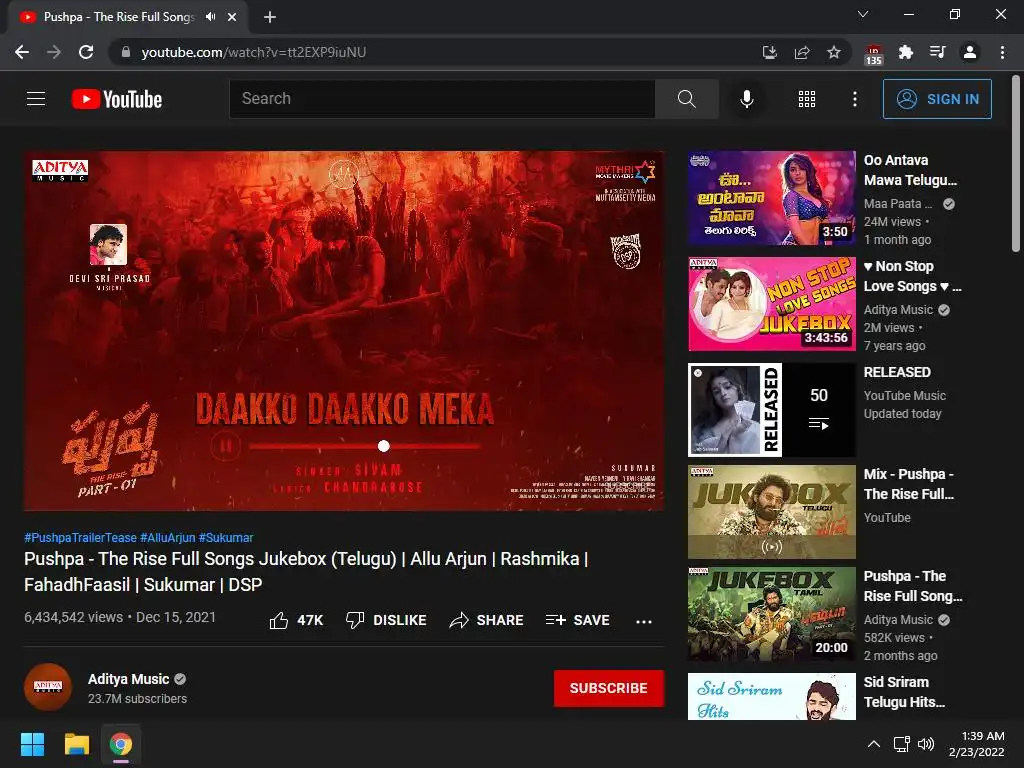Select the Pushpa - The Rise tab
Viewport: 1024px width, 768px height.
(128, 17)
